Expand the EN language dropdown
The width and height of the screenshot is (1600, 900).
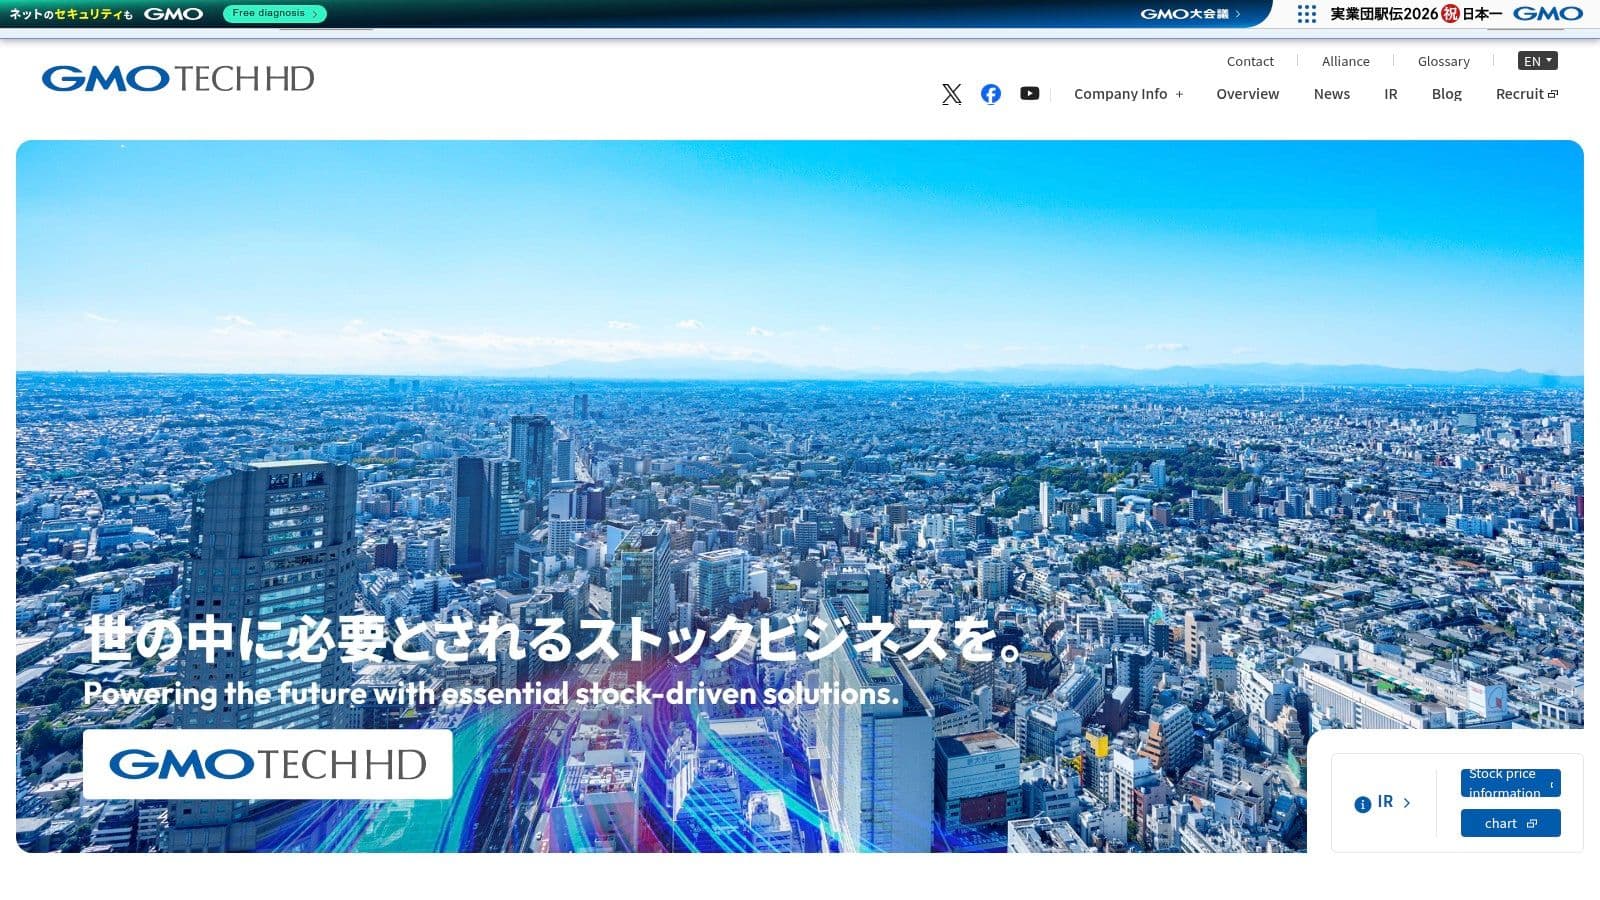pyautogui.click(x=1537, y=61)
